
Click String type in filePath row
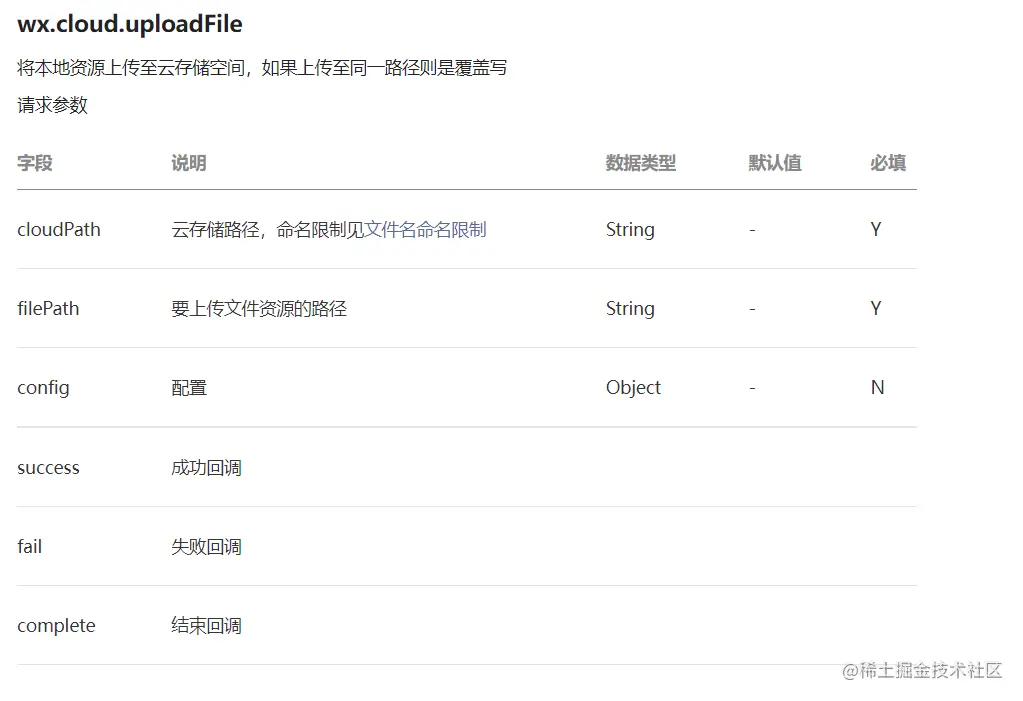click(630, 309)
